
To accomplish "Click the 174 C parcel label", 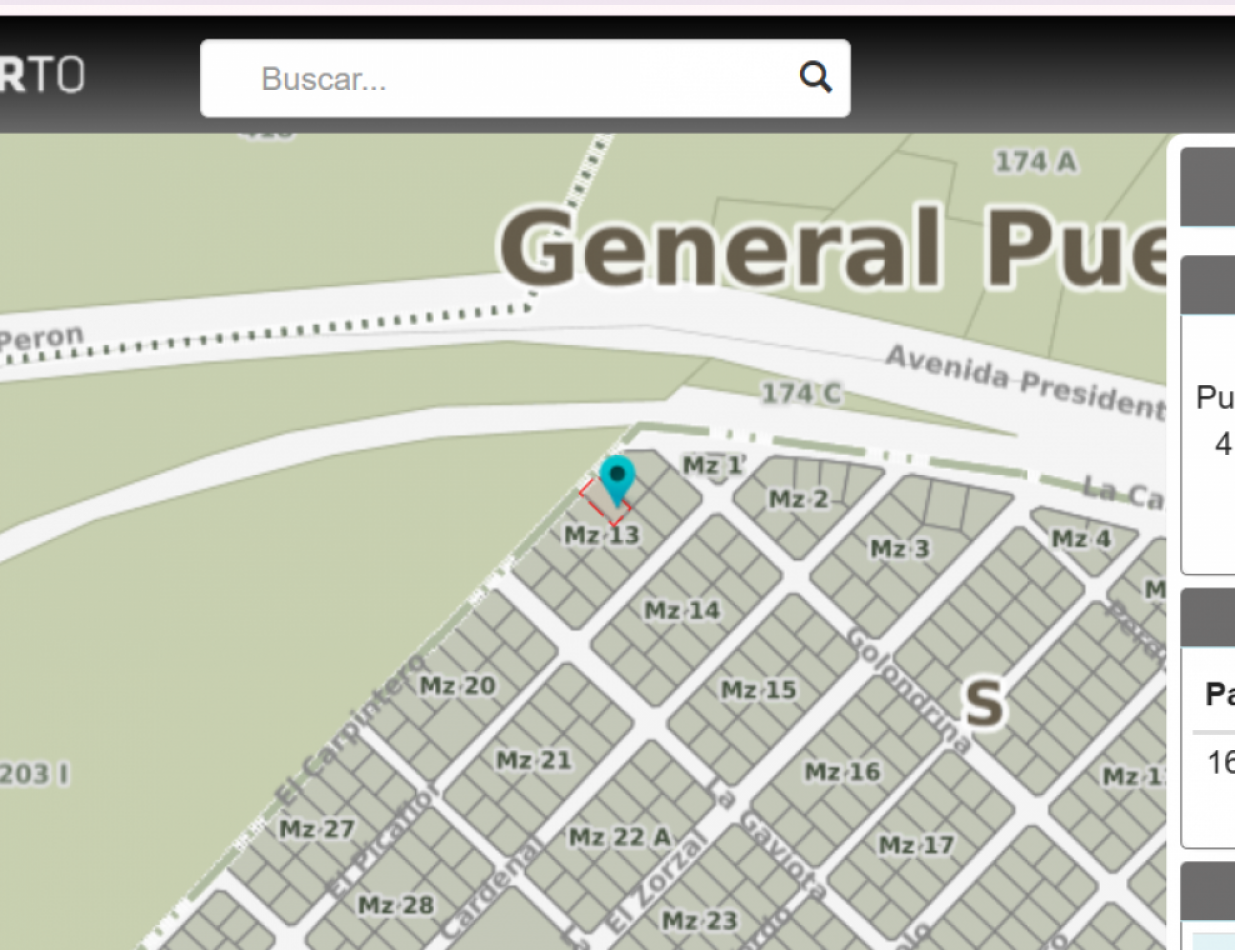I will (x=801, y=394).
